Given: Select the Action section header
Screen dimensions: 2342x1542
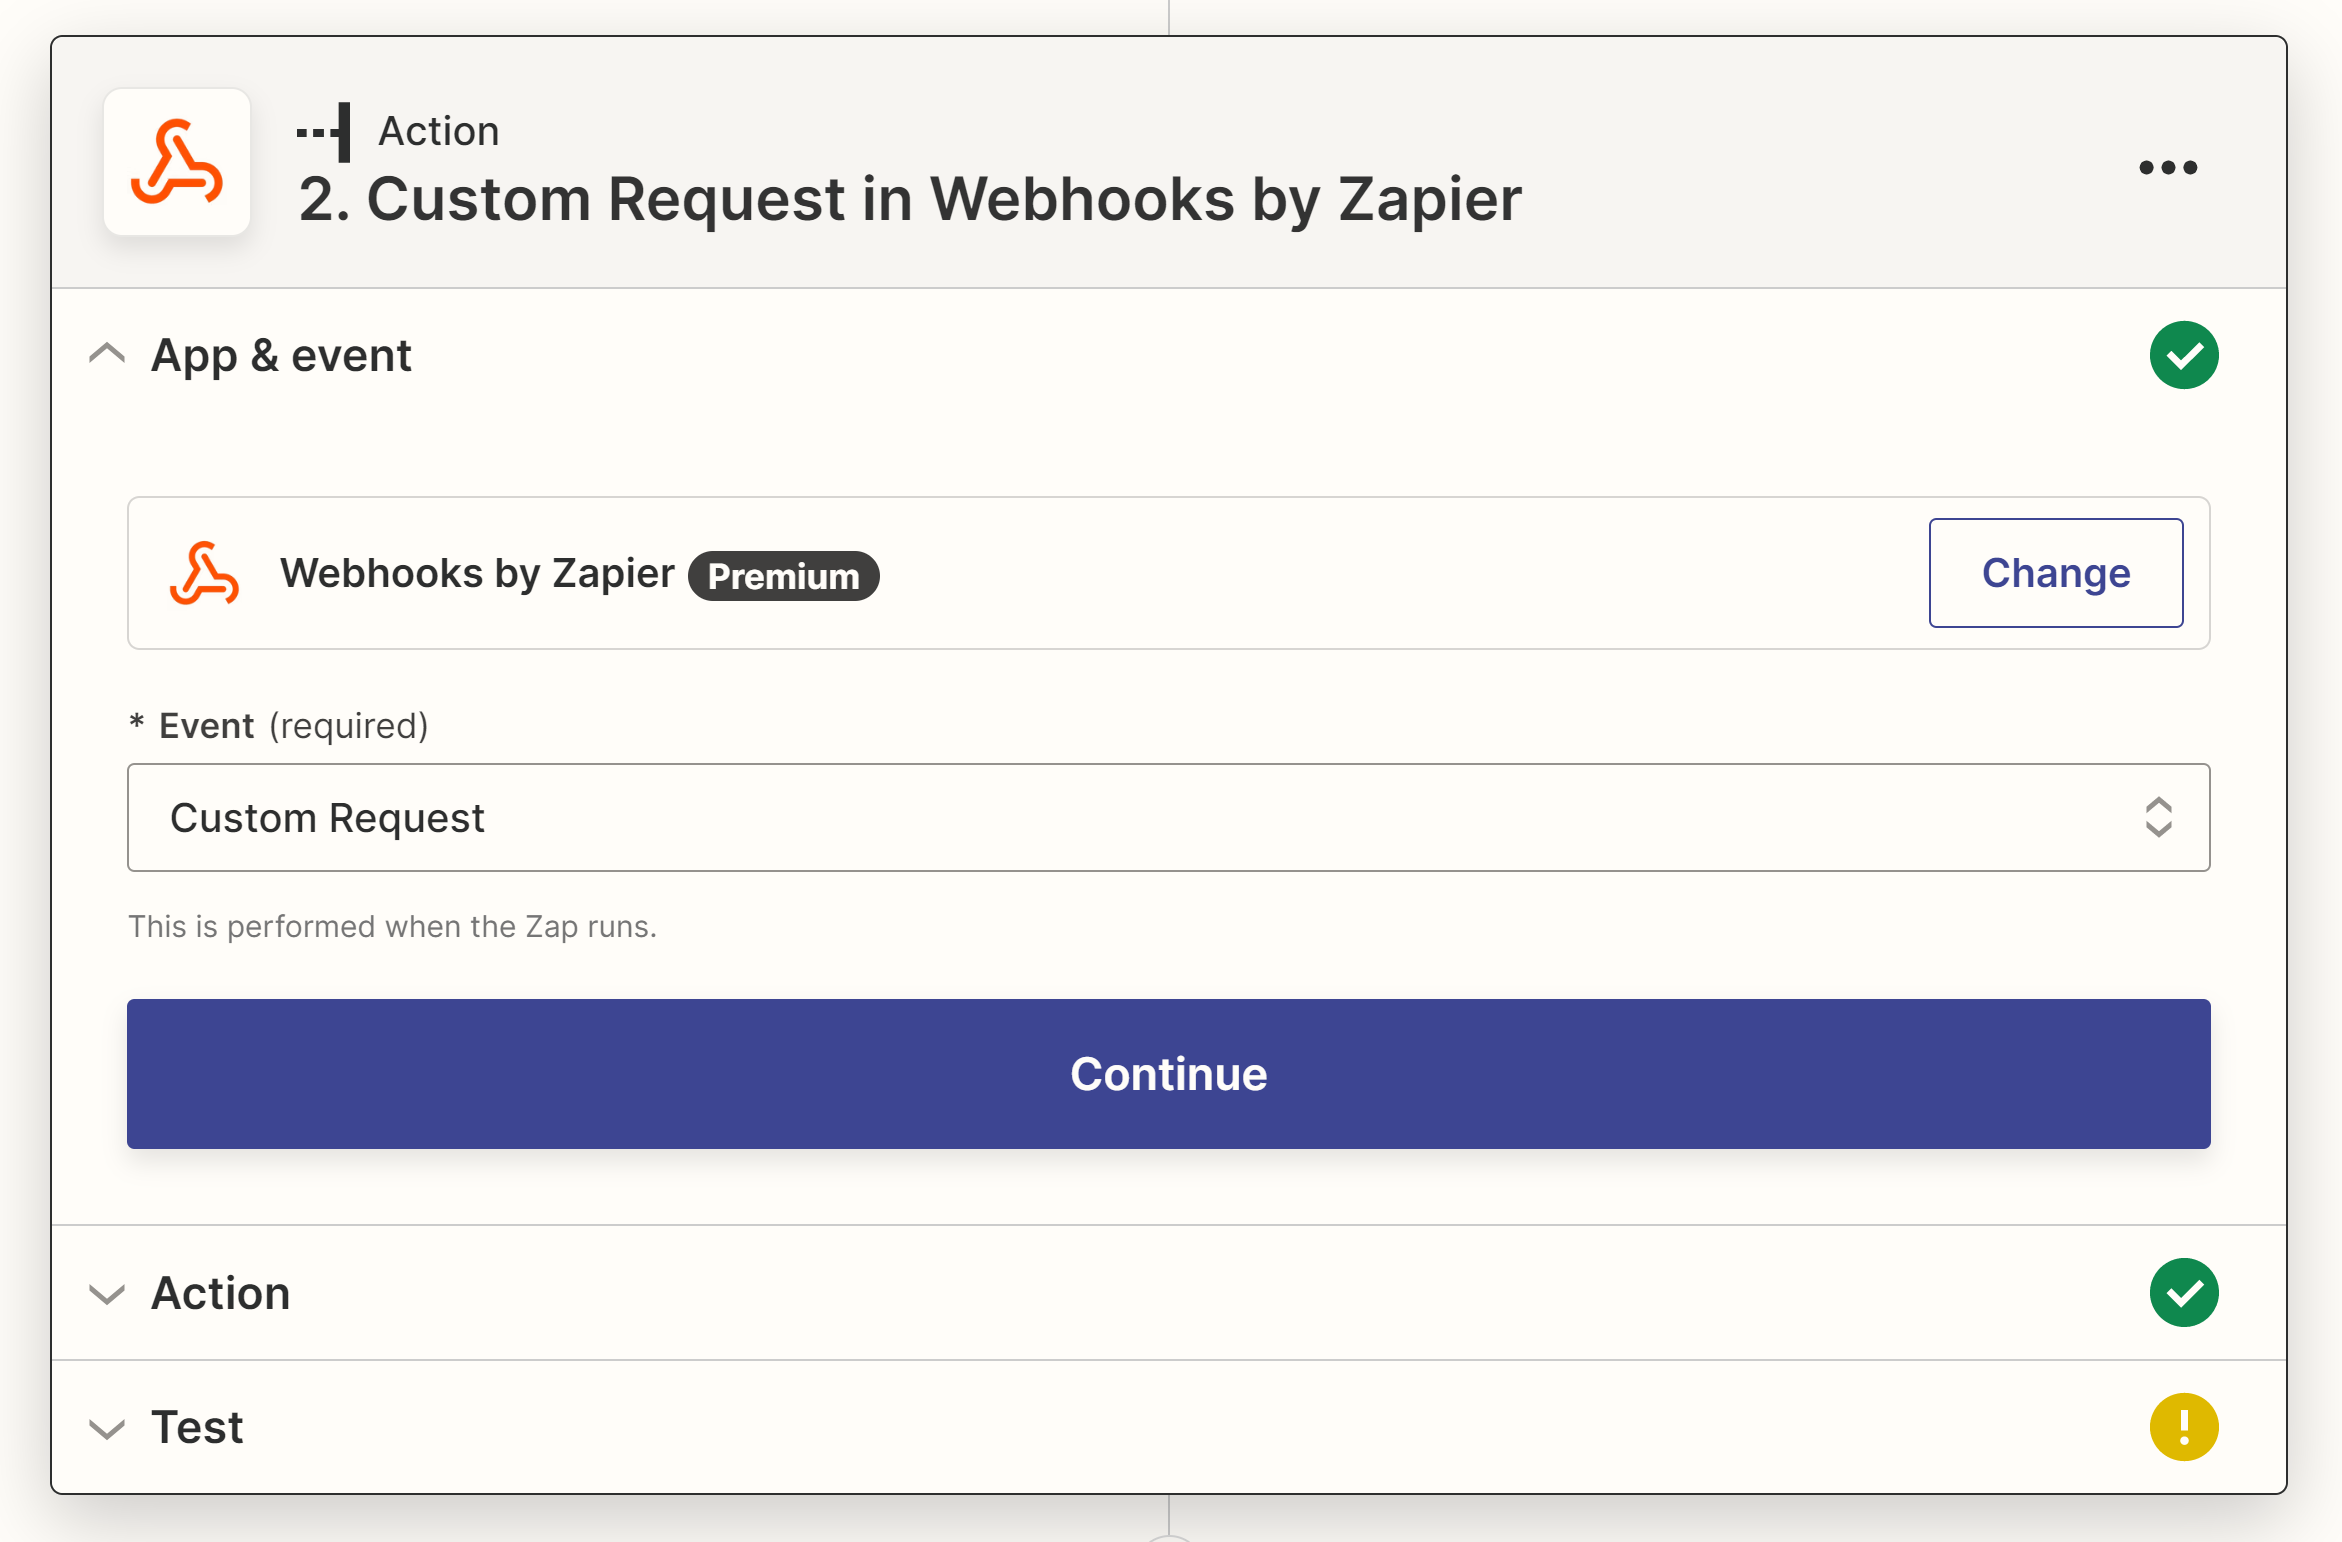Looking at the screenshot, I should point(1168,1292).
